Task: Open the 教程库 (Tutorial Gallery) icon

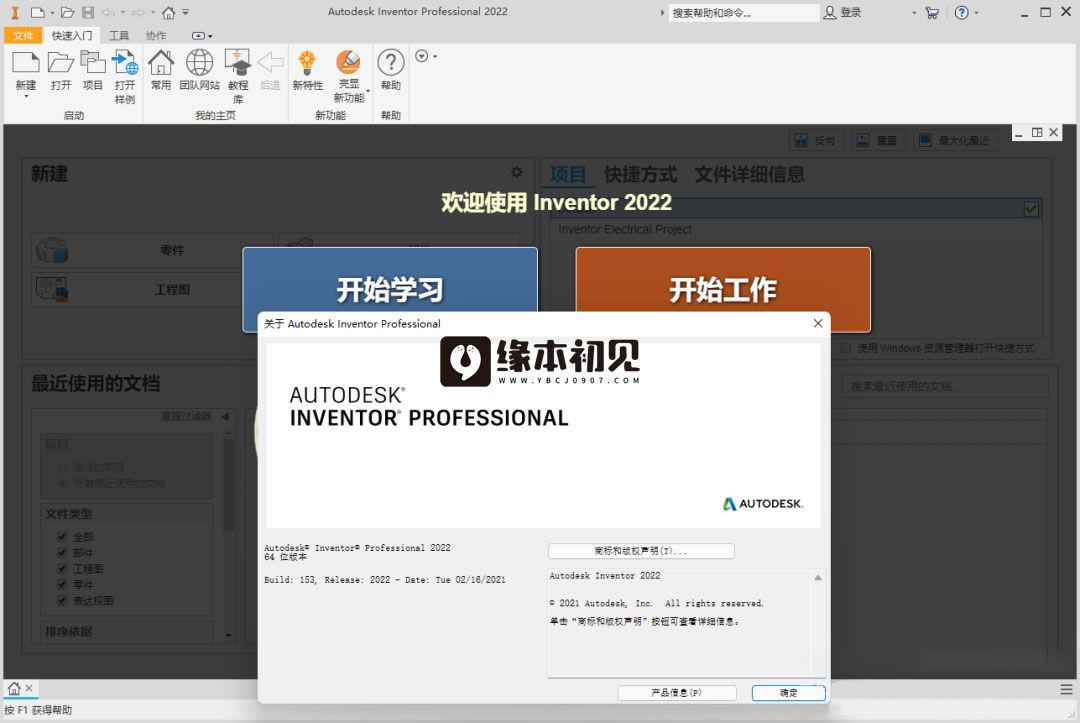Action: click(x=238, y=63)
